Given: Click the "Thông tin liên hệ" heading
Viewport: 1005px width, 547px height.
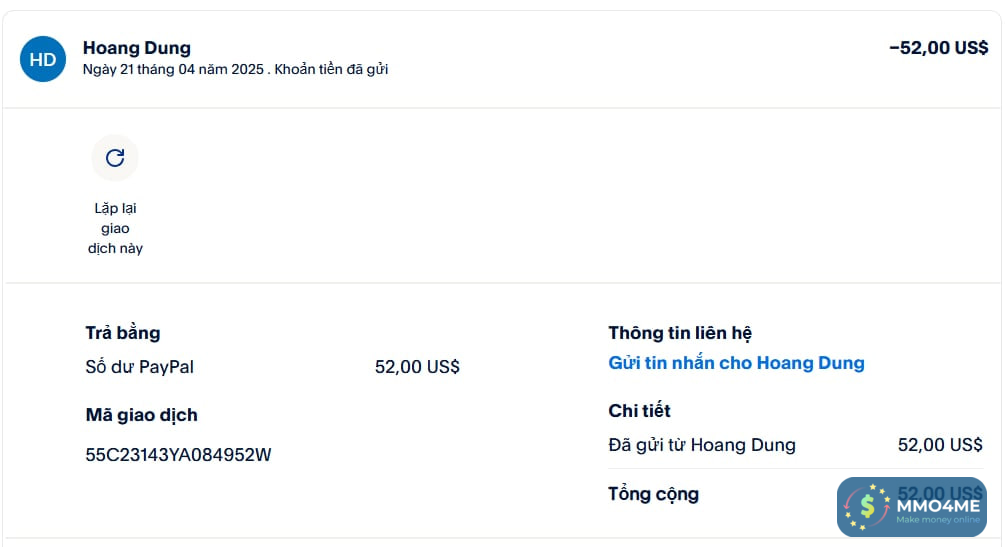Looking at the screenshot, I should (x=679, y=333).
